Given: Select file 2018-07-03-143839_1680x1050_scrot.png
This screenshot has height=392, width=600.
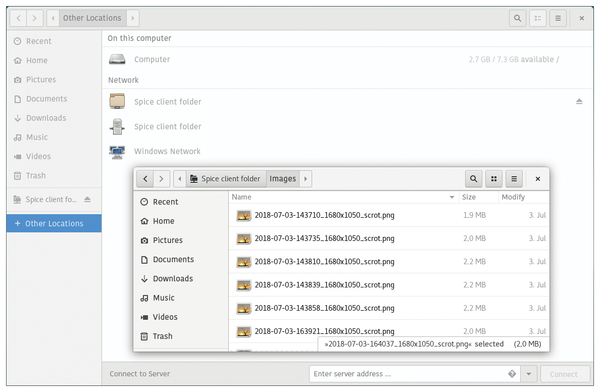Looking at the screenshot, I should (389, 285).
